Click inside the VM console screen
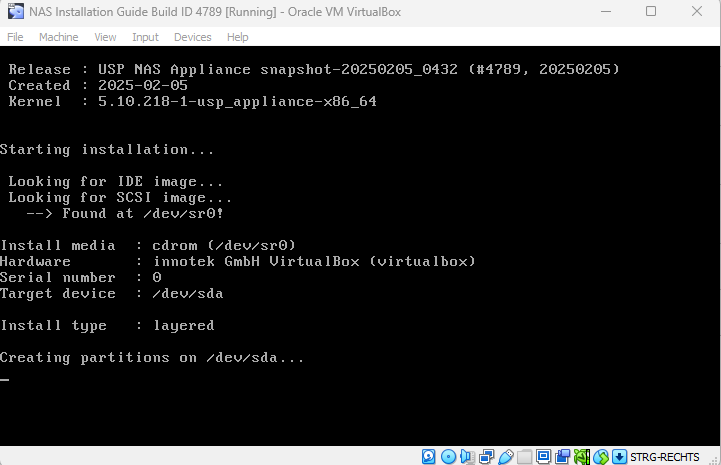 (360, 250)
